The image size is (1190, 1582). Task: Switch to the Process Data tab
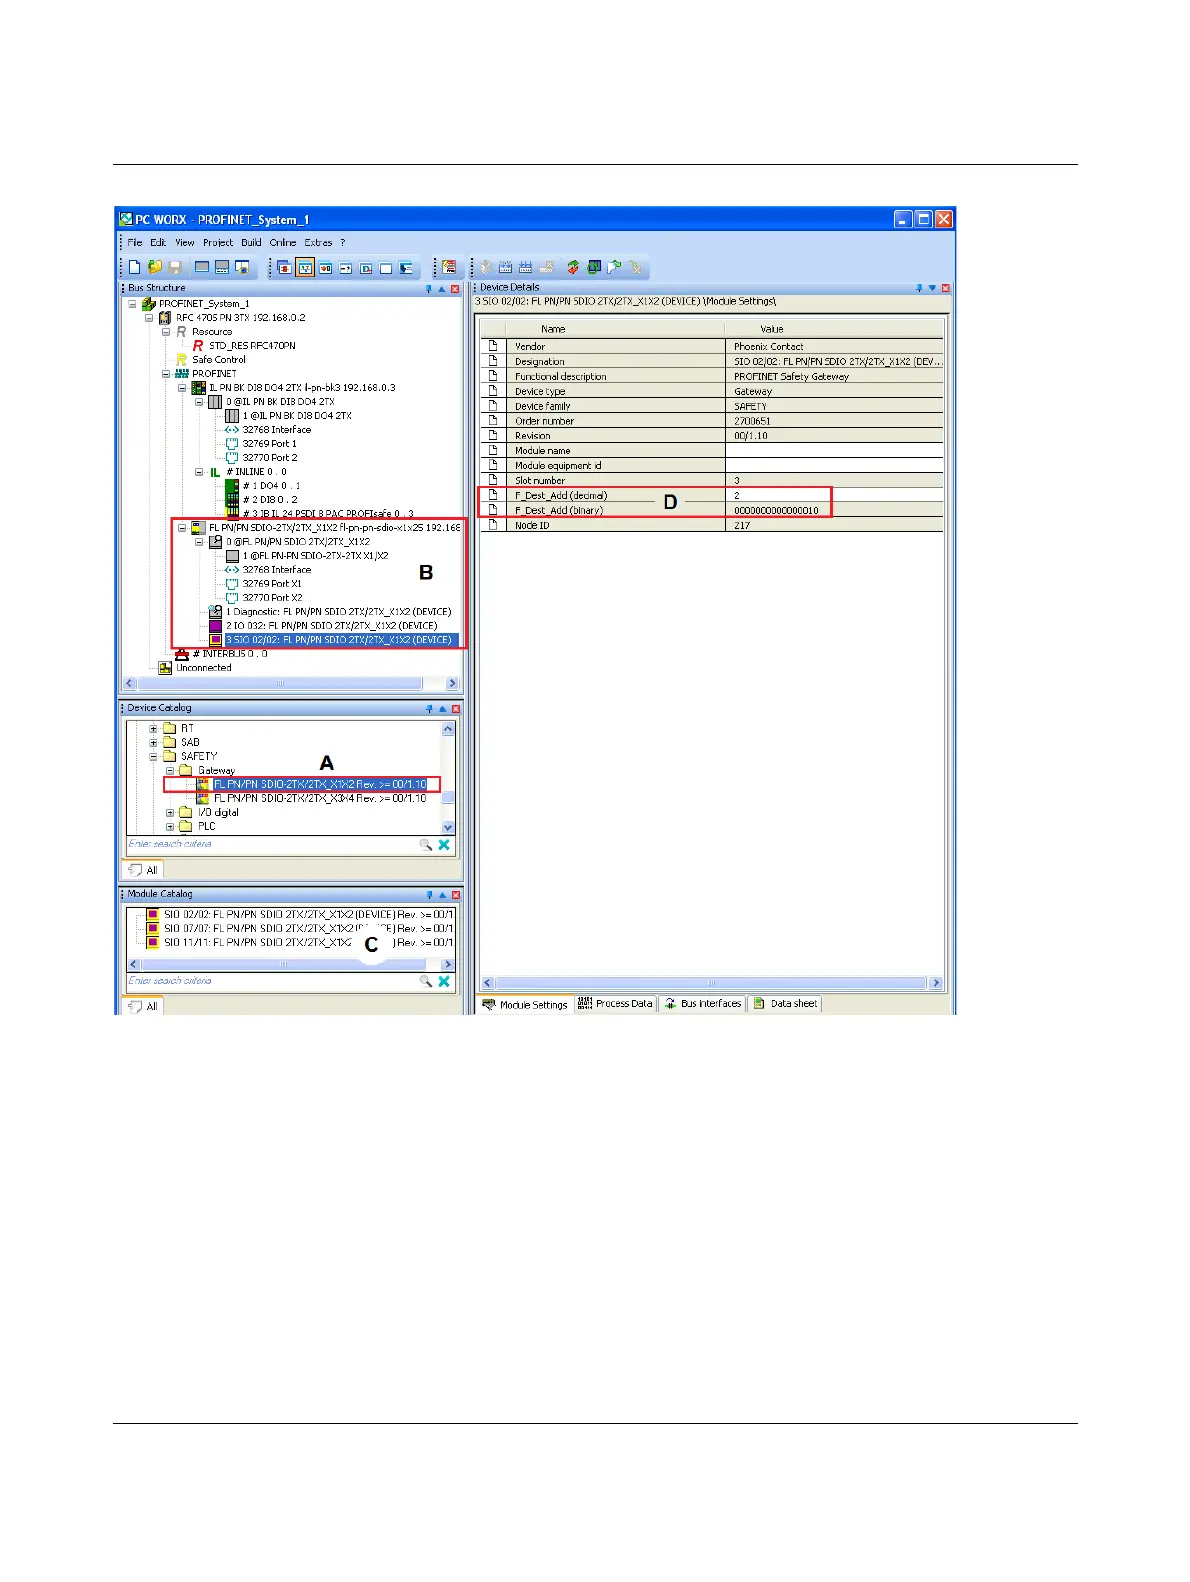tap(616, 1004)
